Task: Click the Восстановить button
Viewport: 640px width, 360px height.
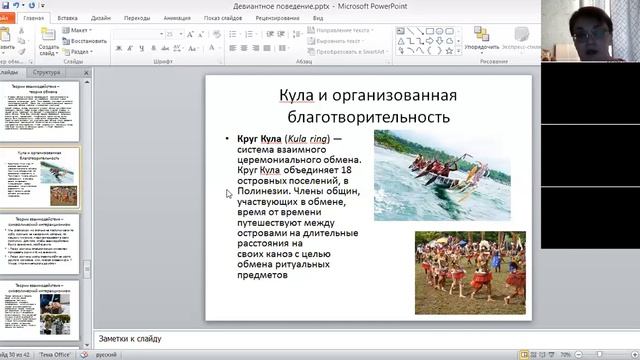Action: pyautogui.click(x=84, y=41)
